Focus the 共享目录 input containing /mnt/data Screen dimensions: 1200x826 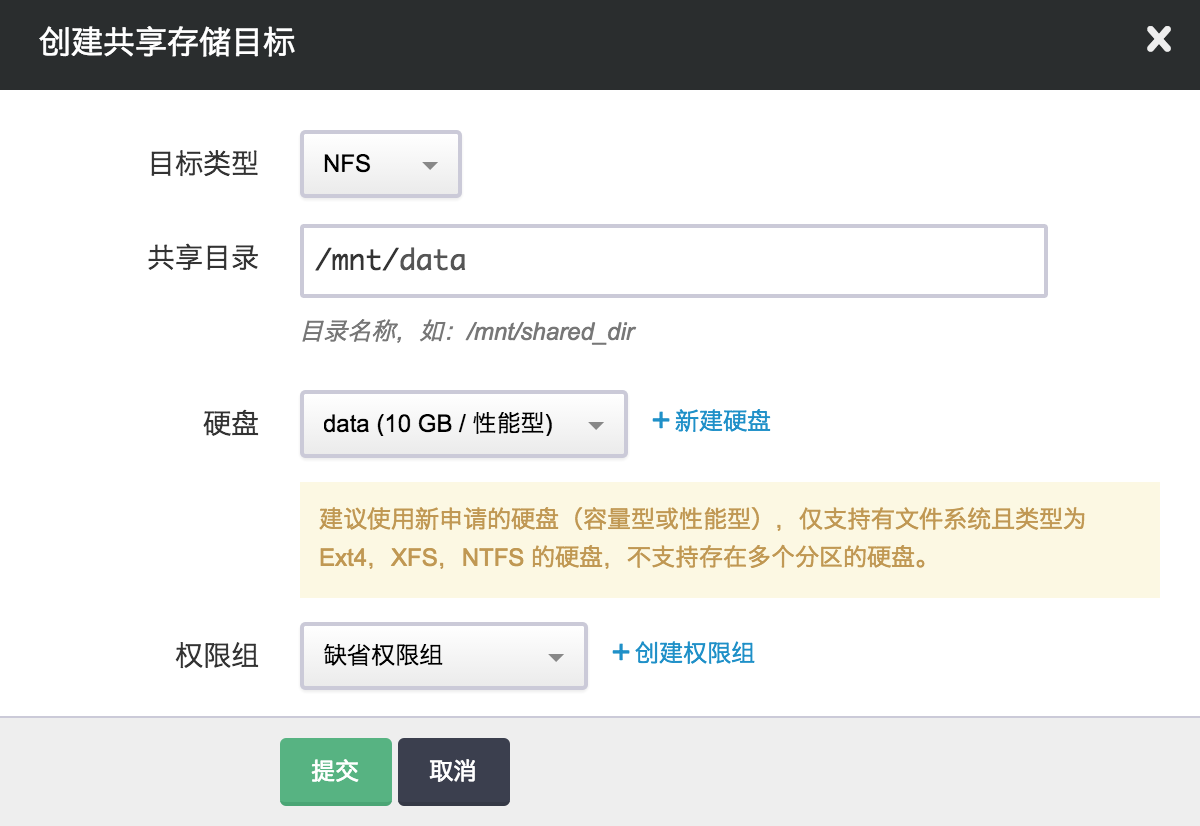(673, 261)
